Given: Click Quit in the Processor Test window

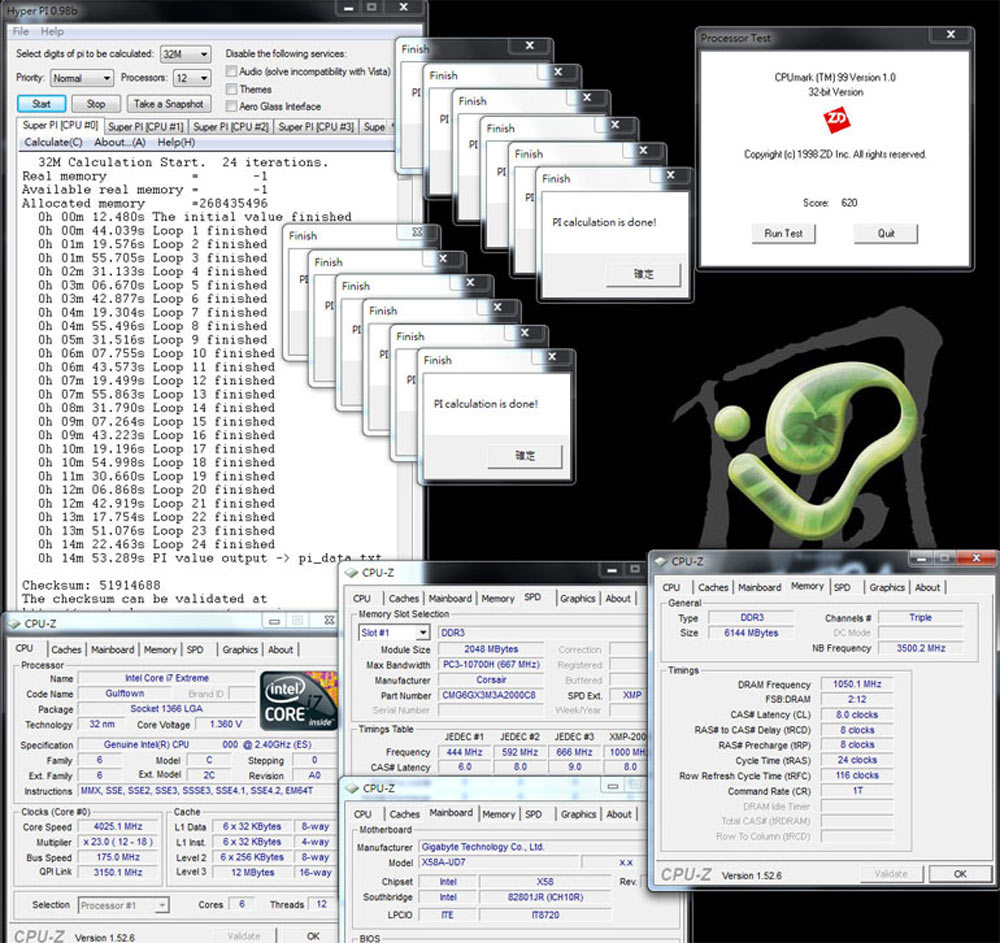Looking at the screenshot, I should pyautogui.click(x=886, y=233).
